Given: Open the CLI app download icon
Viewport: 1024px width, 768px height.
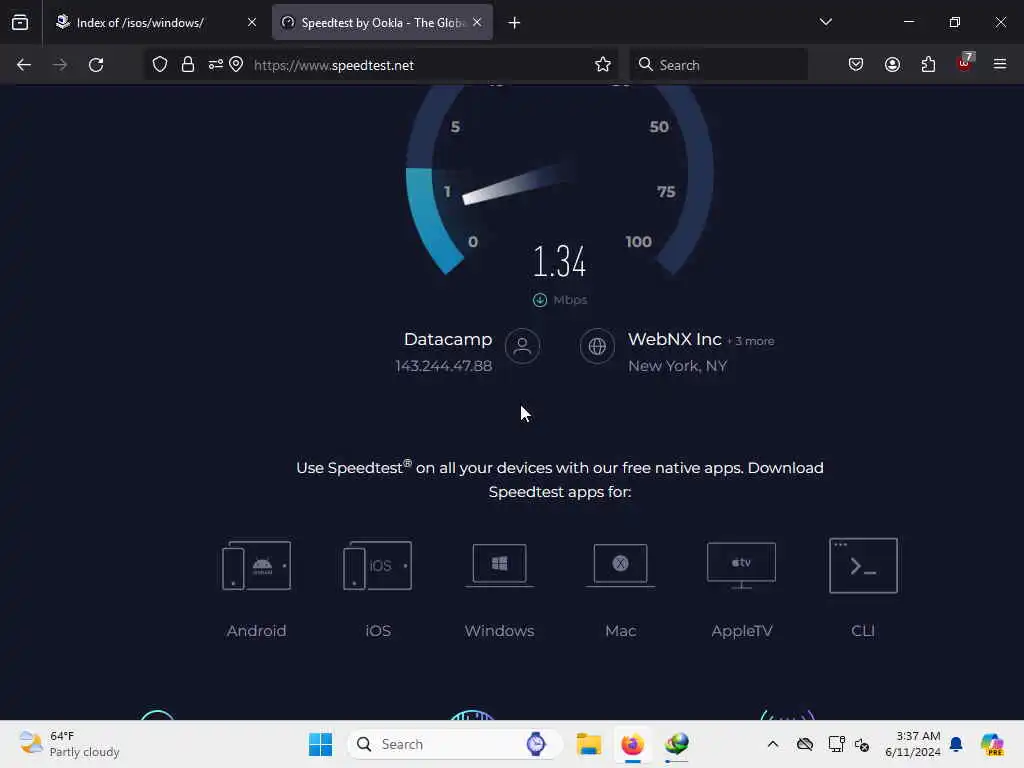Looking at the screenshot, I should [863, 566].
